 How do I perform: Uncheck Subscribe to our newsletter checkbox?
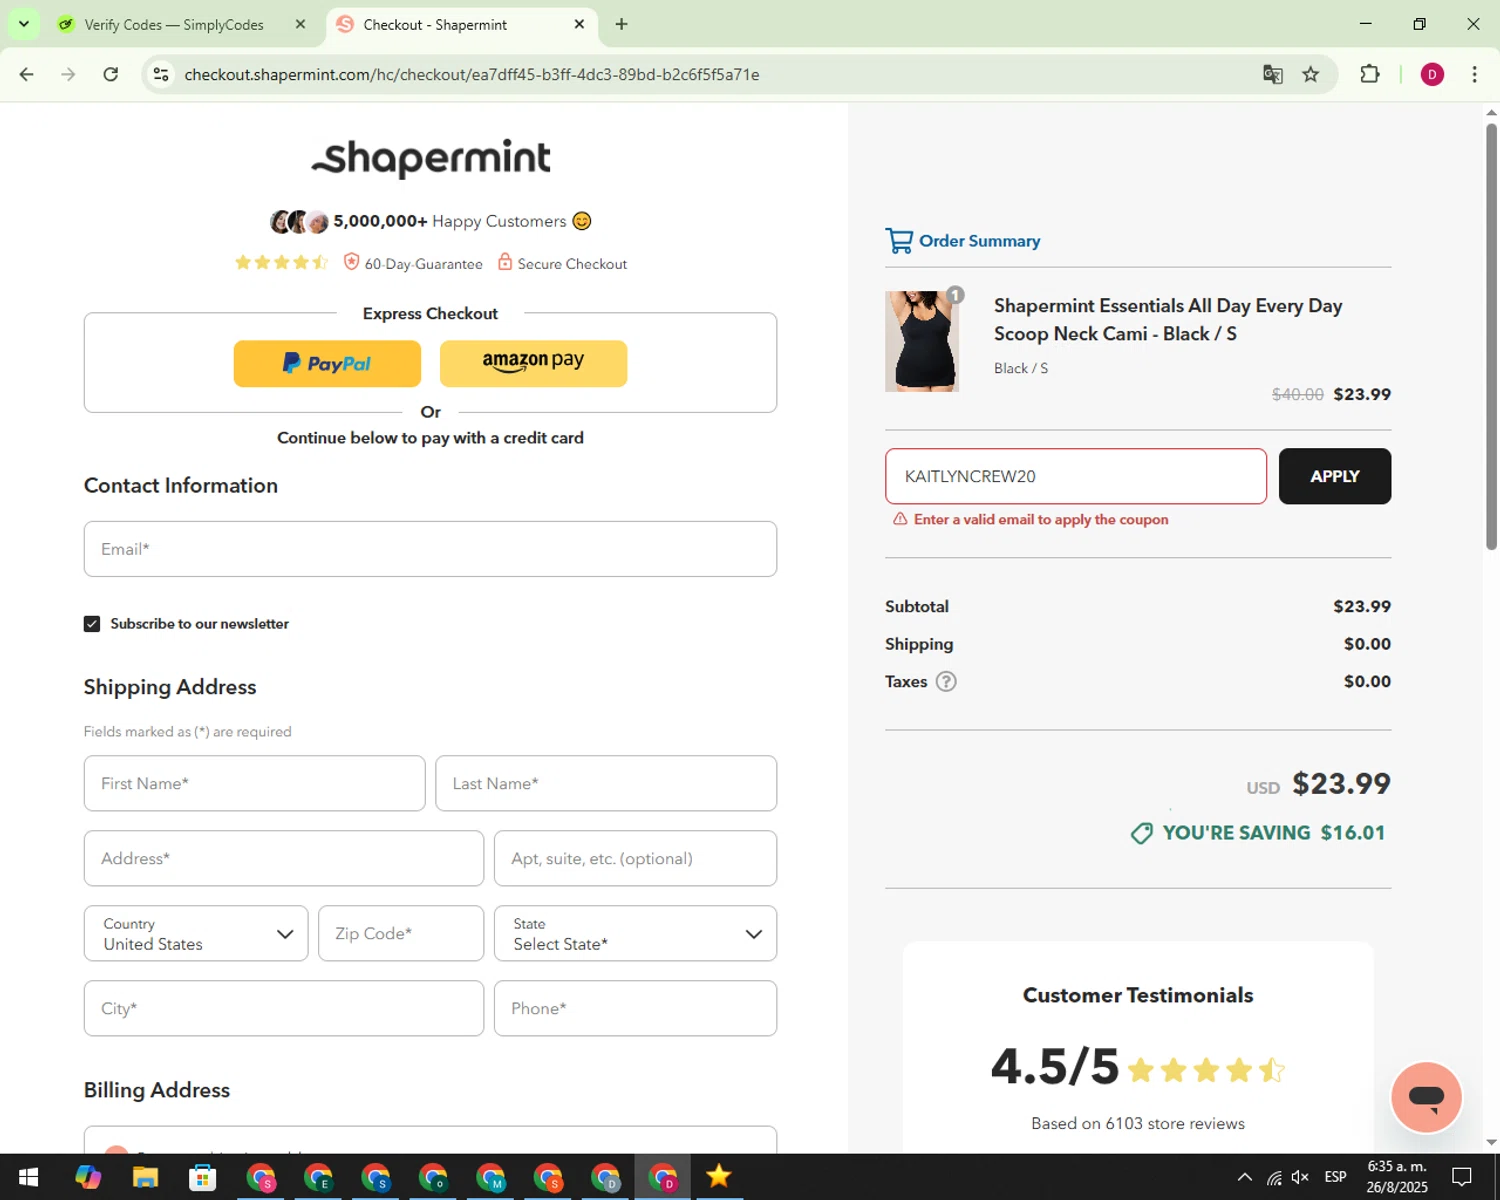click(x=92, y=624)
